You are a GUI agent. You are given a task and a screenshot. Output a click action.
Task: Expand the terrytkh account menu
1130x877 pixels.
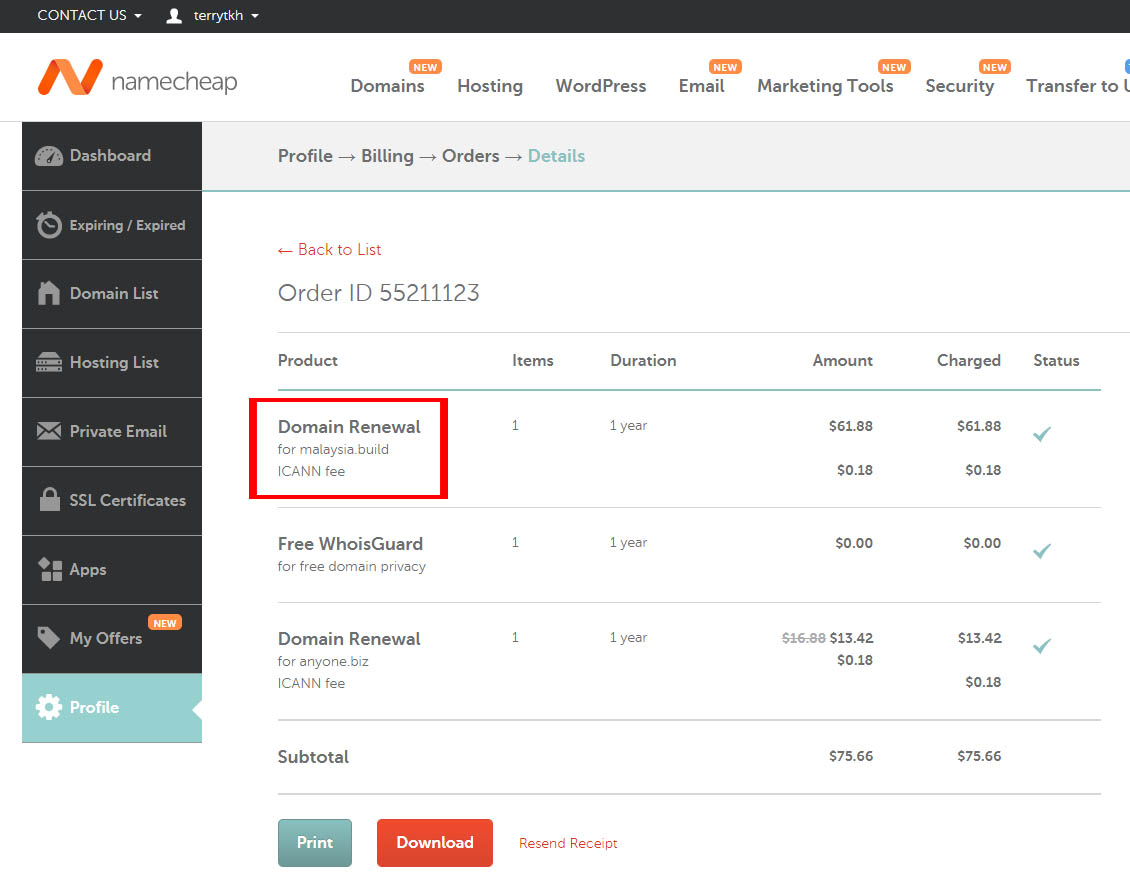[x=226, y=16]
